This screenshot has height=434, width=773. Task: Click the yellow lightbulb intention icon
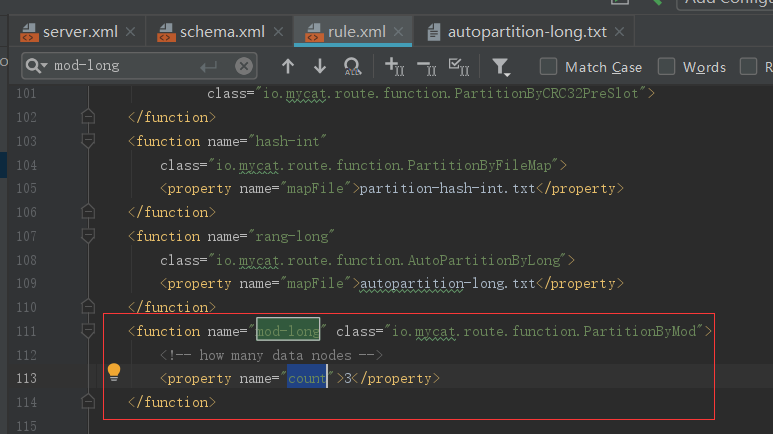[114, 372]
